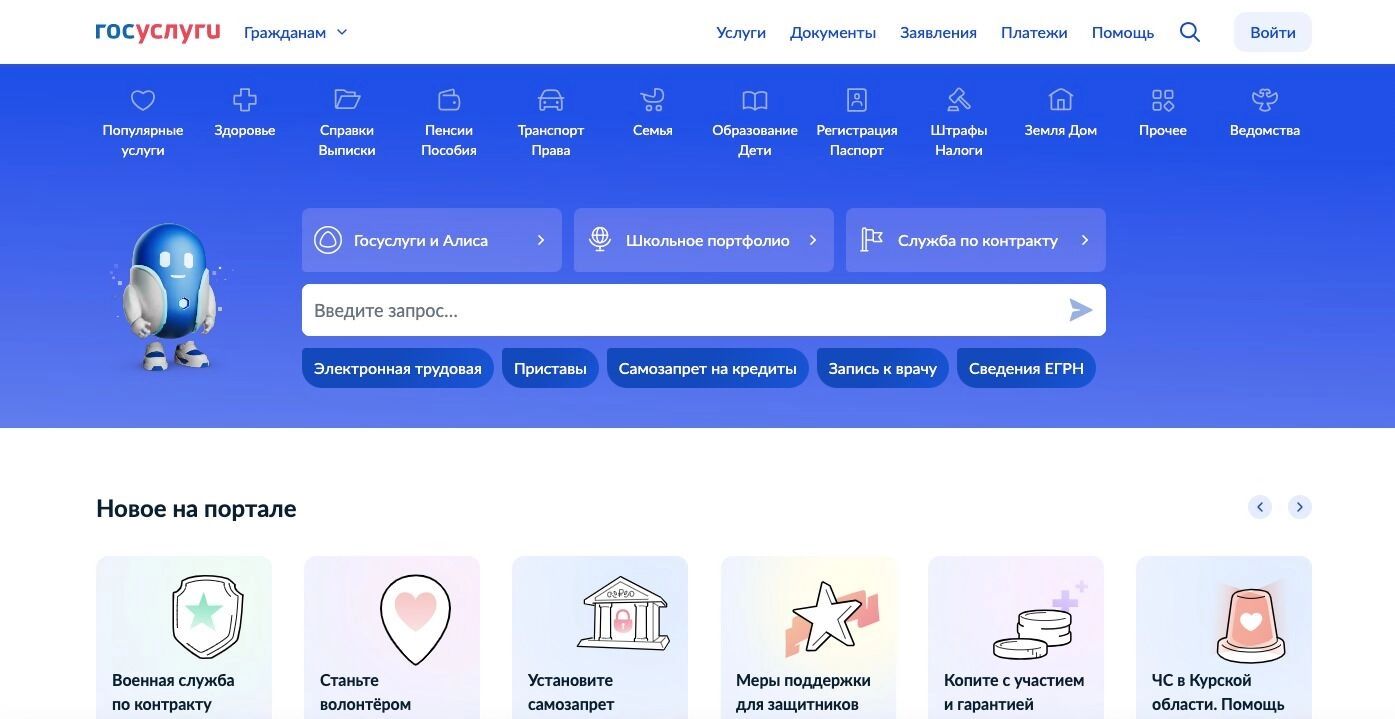Open the Пенсии Пособия wallet icon
1395x719 pixels.
[449, 100]
